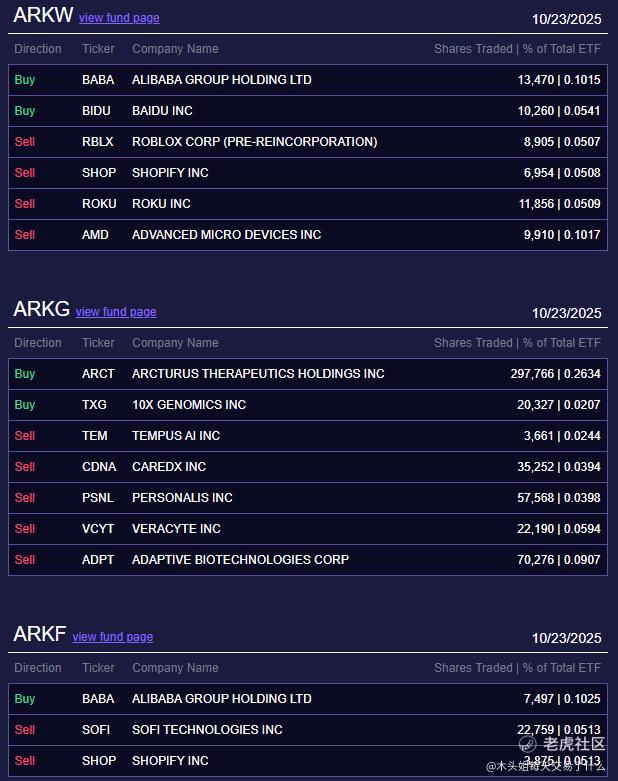Viewport: 618px width, 781px height.
Task: Select ARCTURUS THERAPEUTICS HOLDINGS INC company name
Action: [x=258, y=374]
